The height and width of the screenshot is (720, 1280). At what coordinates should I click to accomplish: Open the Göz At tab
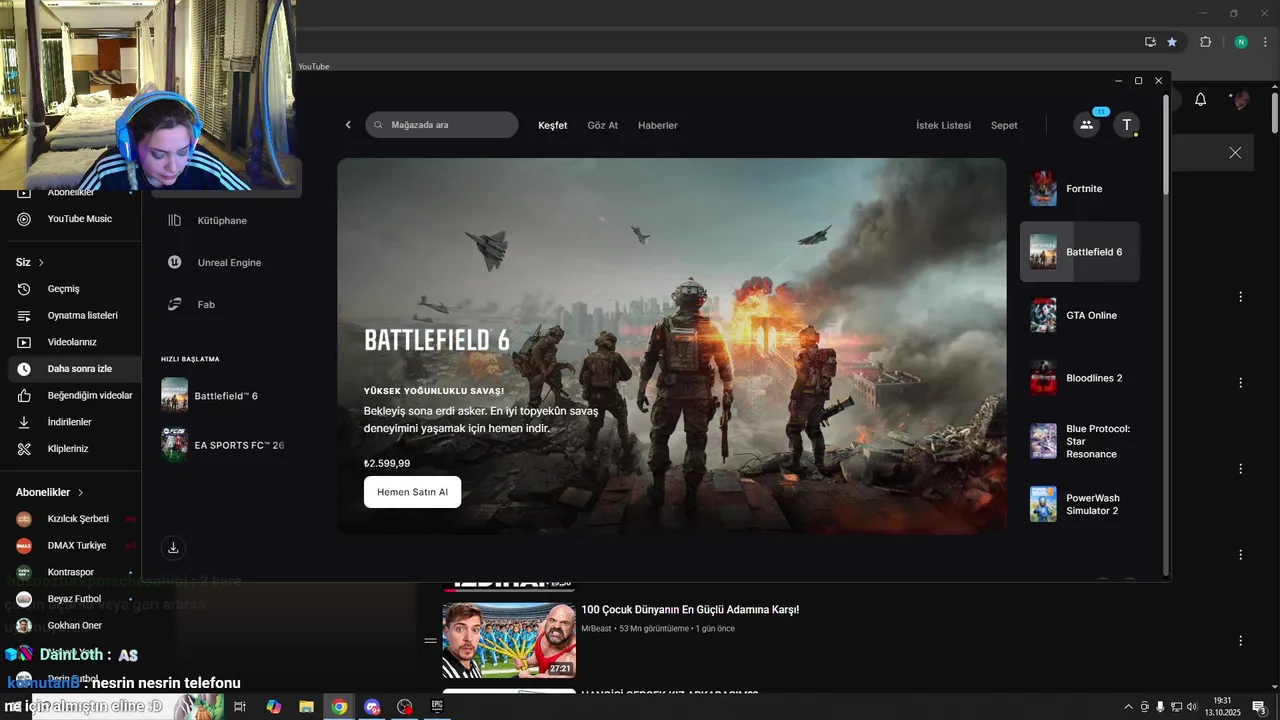(602, 125)
